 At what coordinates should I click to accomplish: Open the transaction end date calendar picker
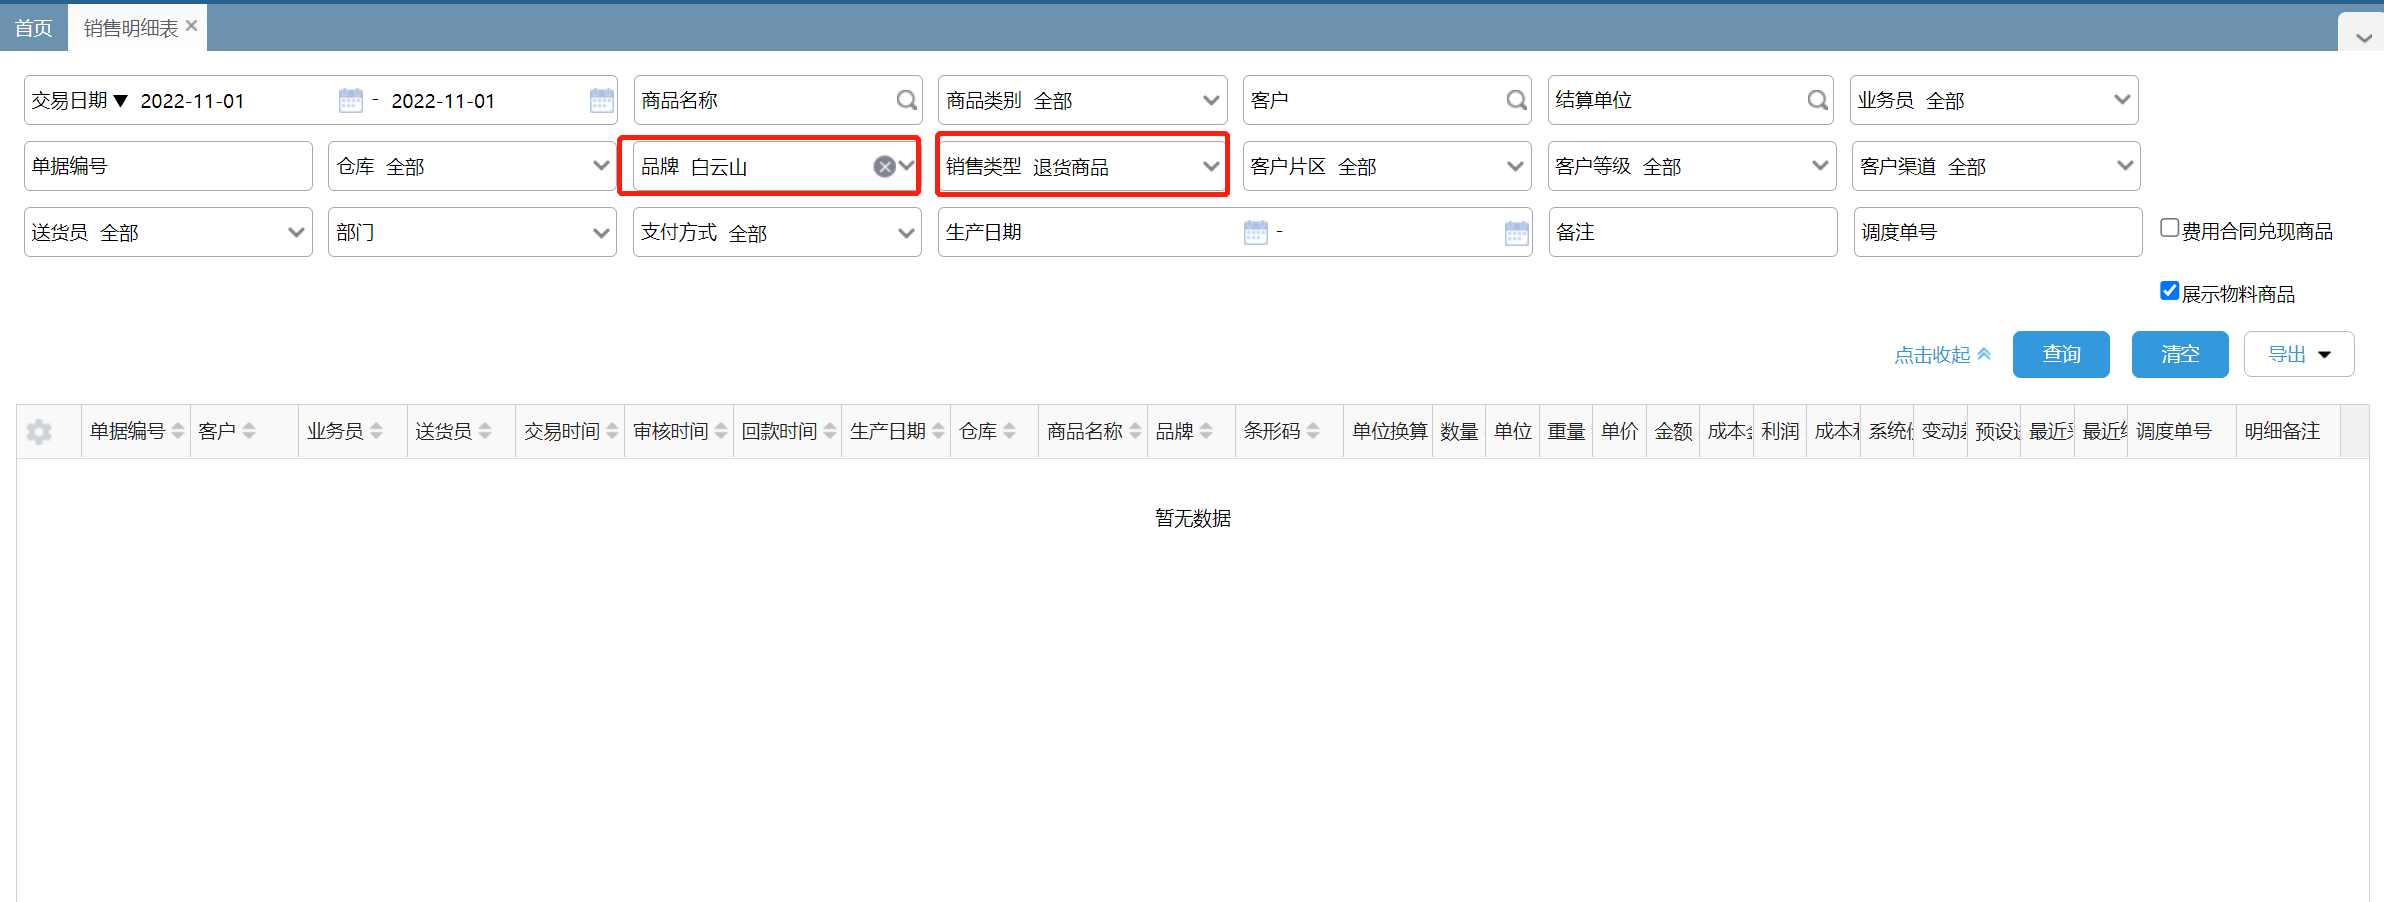[x=601, y=100]
